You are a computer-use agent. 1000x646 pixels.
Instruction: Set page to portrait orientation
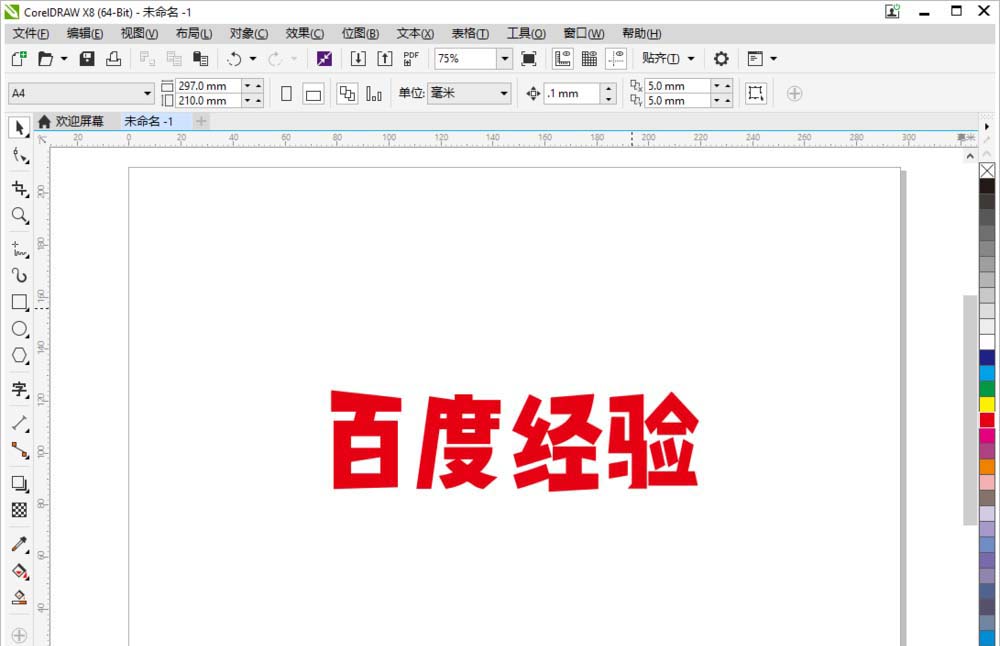point(287,92)
